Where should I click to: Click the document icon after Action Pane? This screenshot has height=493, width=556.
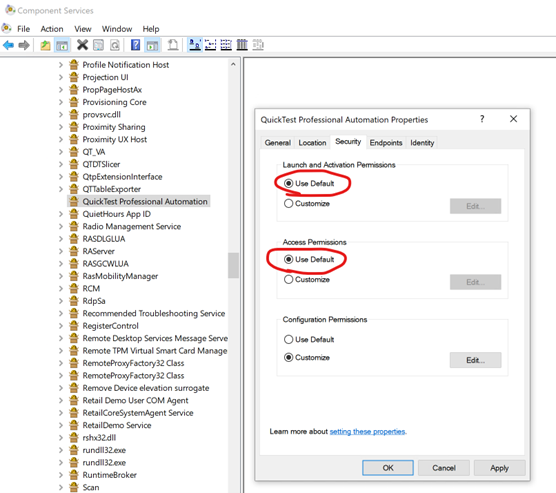click(x=173, y=45)
